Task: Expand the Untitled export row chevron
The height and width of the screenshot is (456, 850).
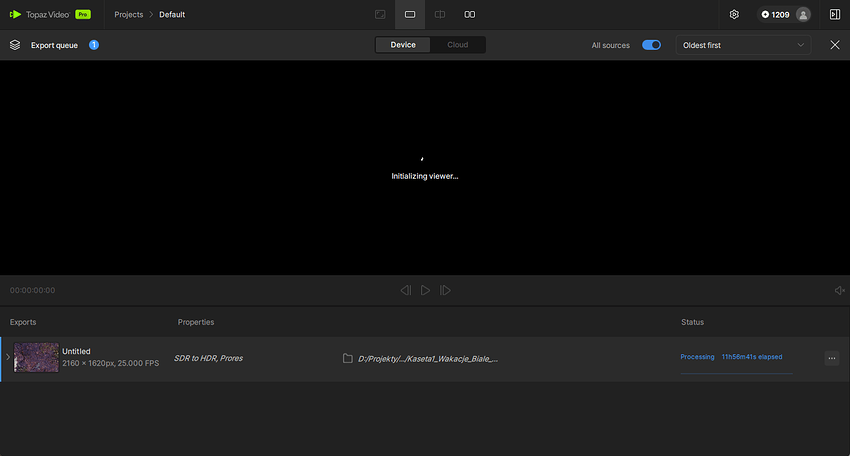Action: [8, 357]
